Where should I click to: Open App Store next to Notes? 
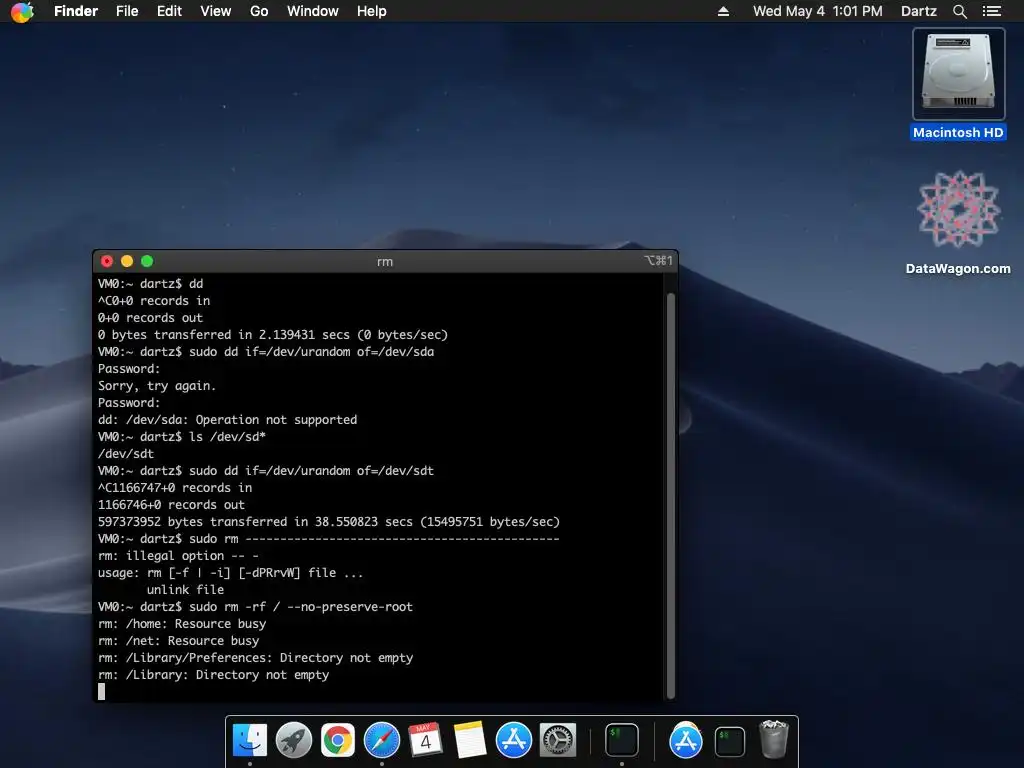(x=514, y=741)
